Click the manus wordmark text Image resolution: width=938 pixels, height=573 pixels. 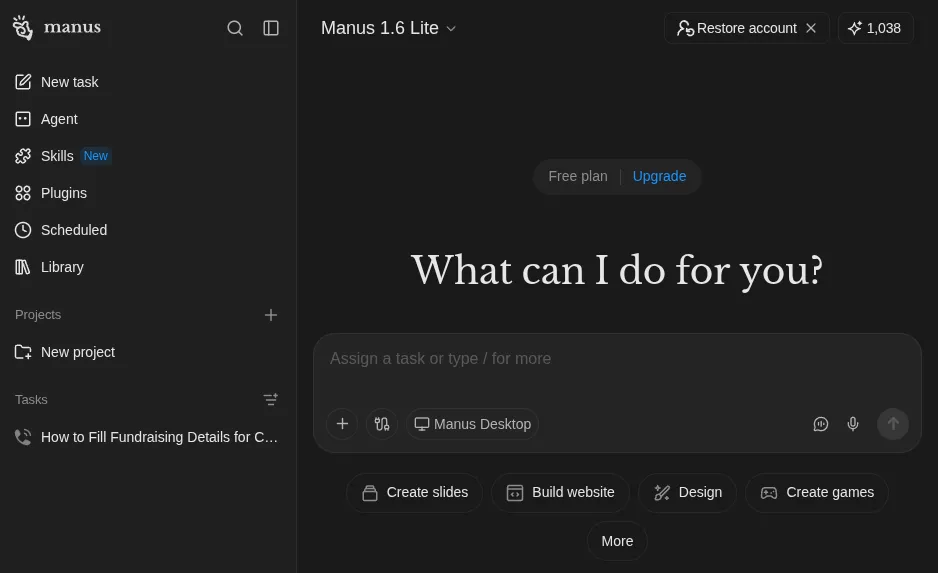(x=72, y=28)
